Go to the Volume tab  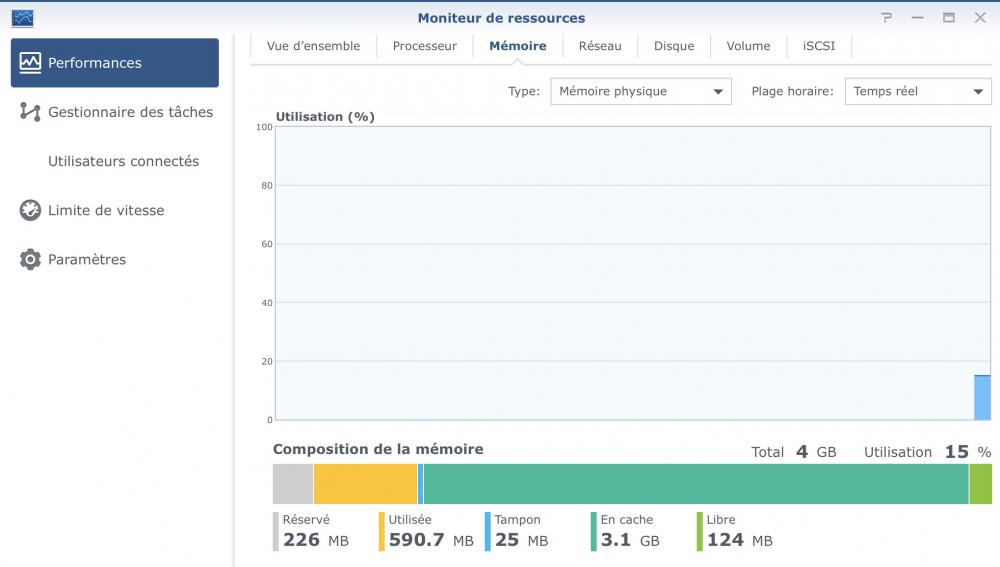point(748,46)
